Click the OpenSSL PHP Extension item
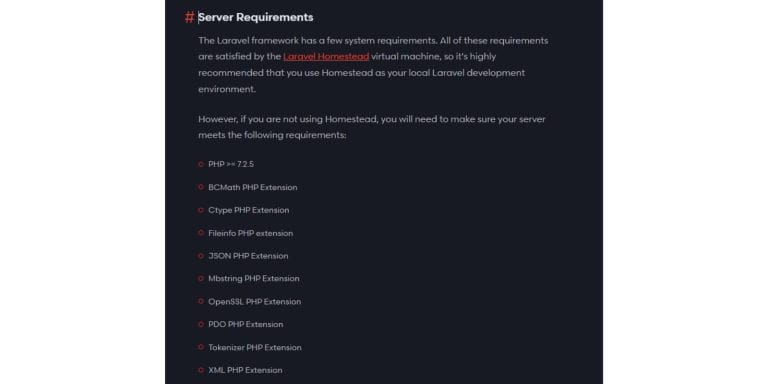Viewport: 768px width, 384px height. tap(255, 302)
